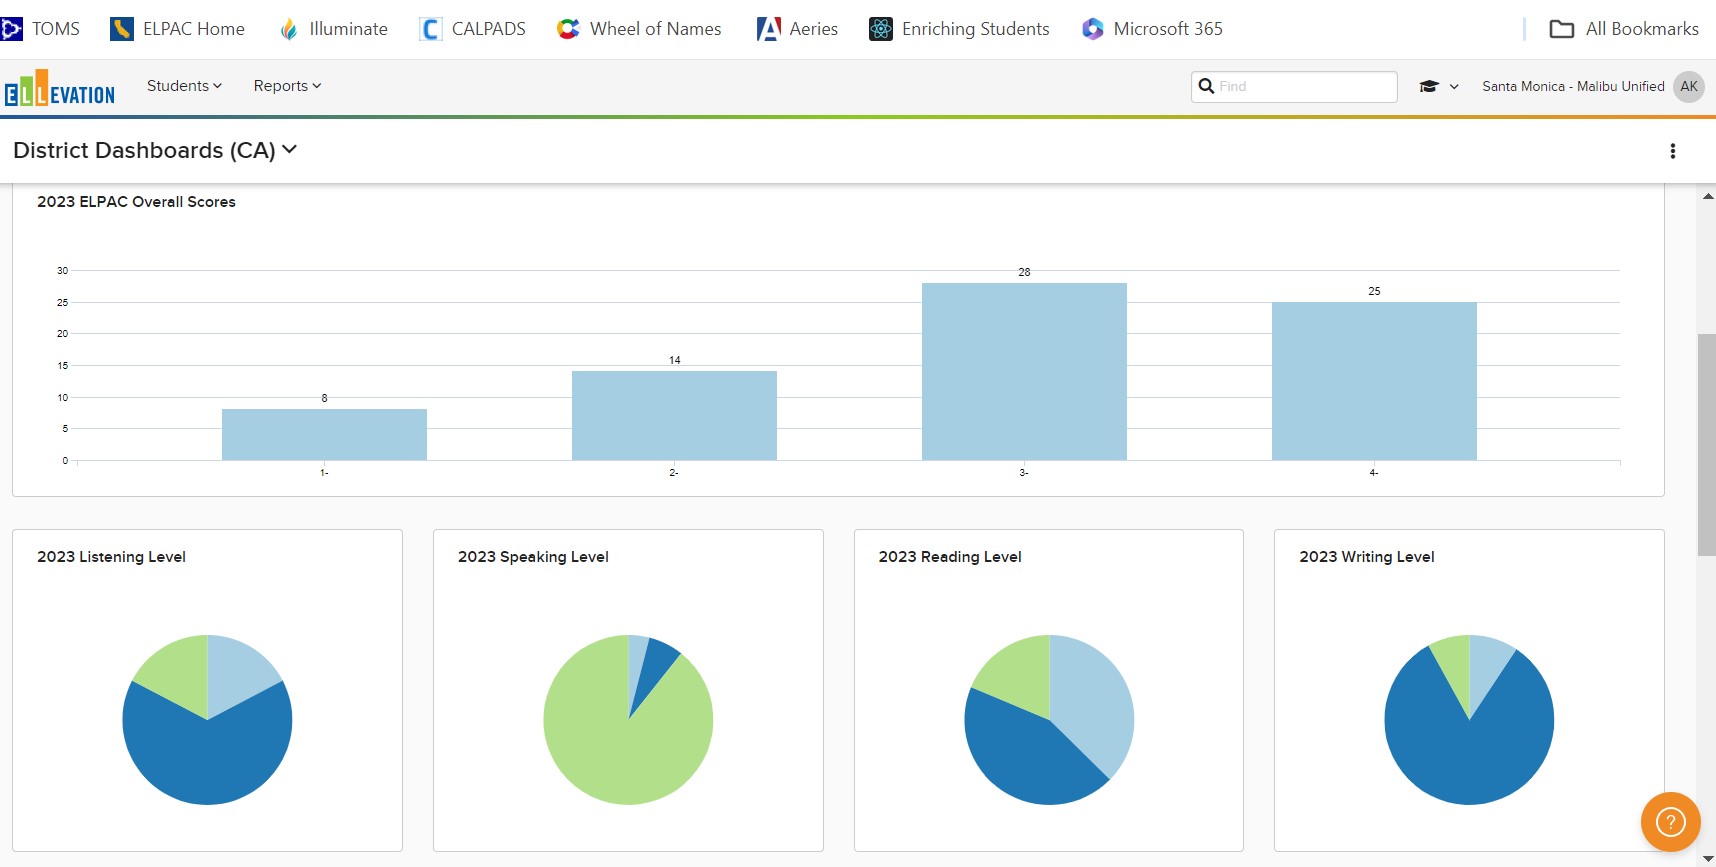The width and height of the screenshot is (1716, 867).
Task: Open Enriching Students bookmark
Action: click(960, 29)
